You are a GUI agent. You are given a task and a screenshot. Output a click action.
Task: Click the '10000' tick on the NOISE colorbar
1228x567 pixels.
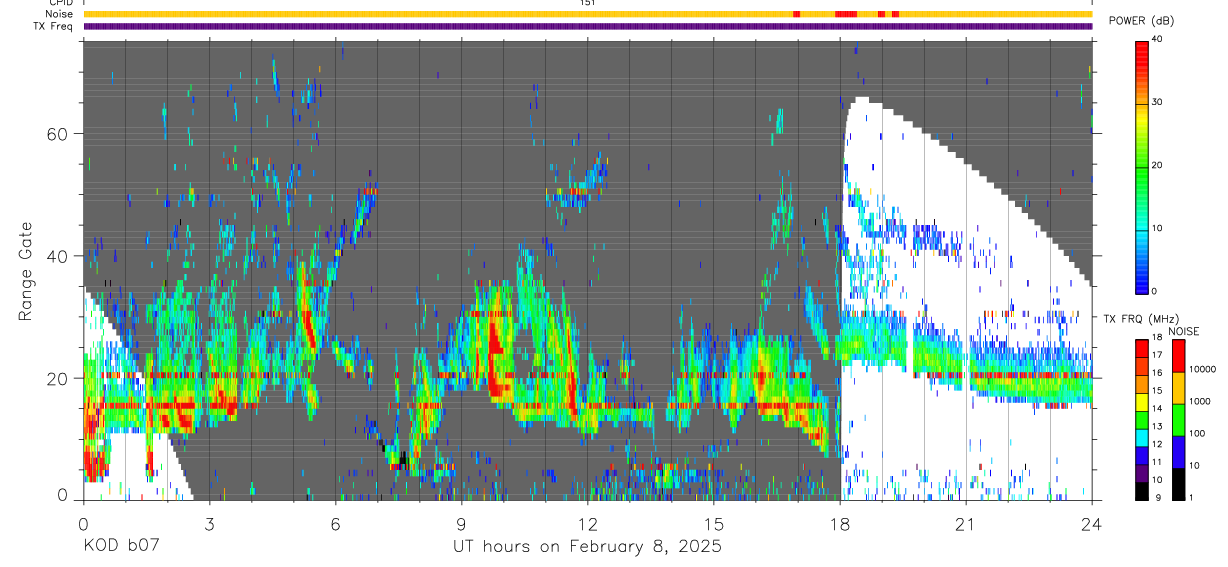click(x=1202, y=369)
